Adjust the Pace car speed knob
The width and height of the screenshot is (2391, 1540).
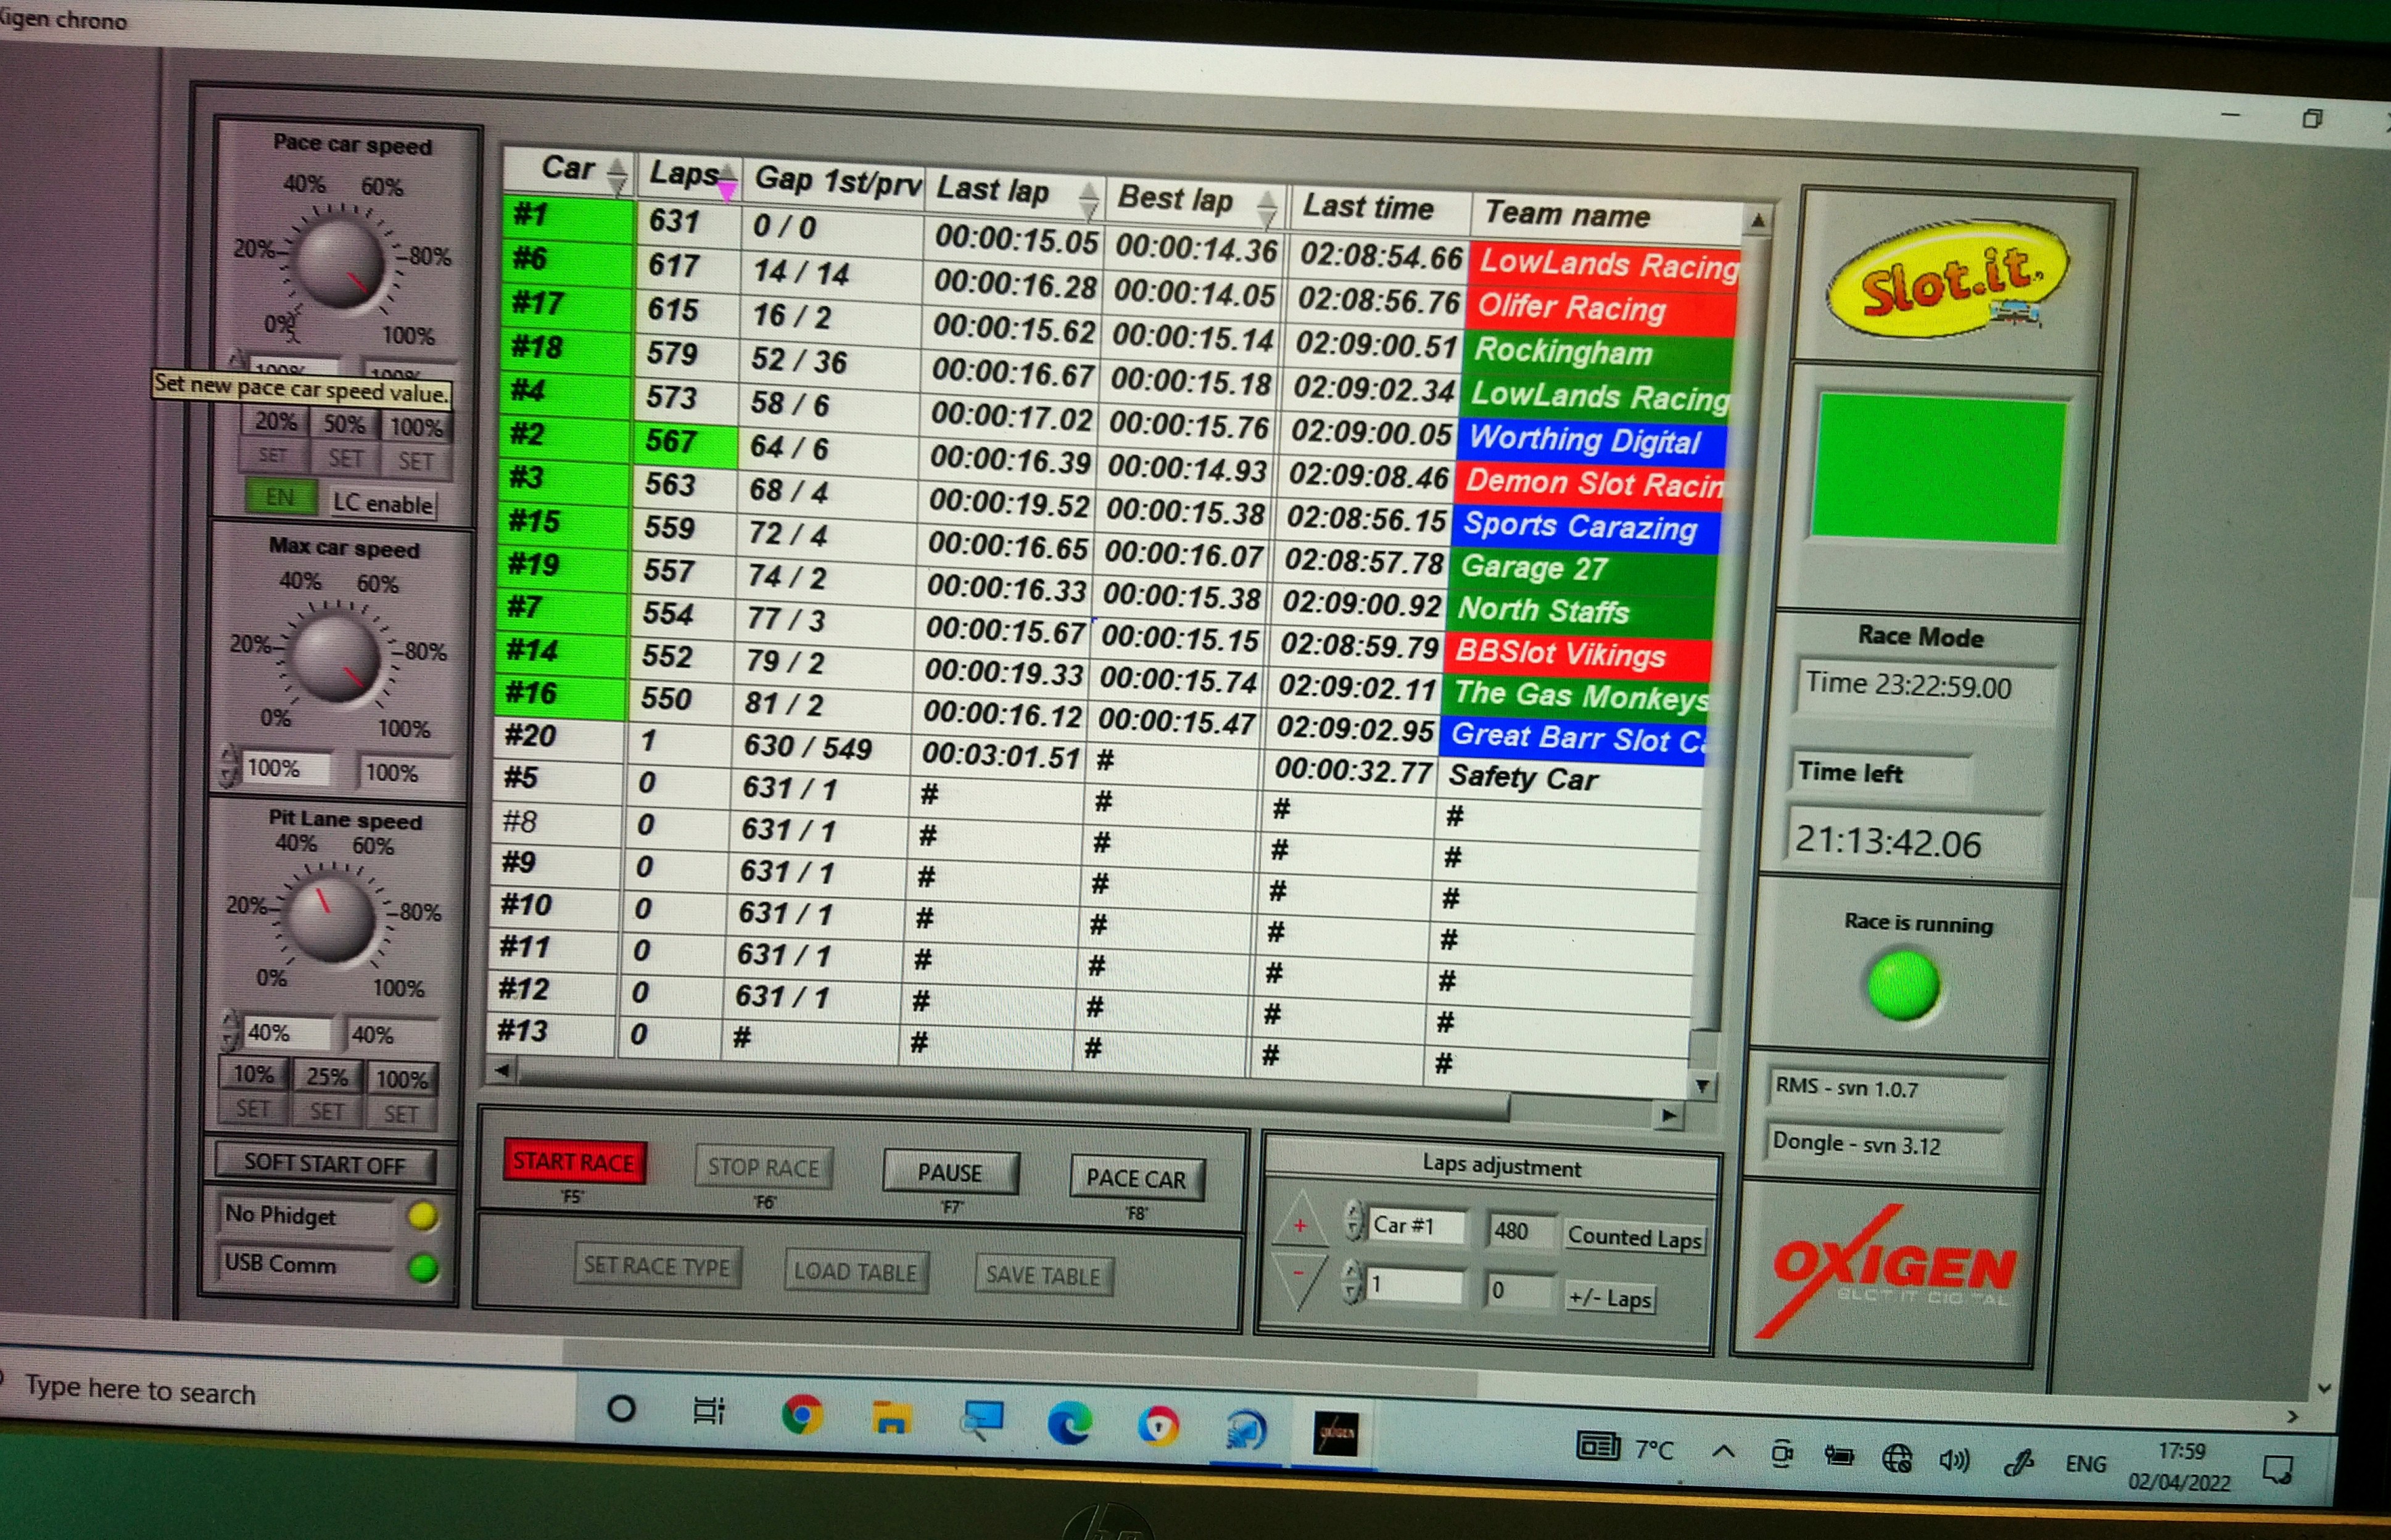point(339,264)
